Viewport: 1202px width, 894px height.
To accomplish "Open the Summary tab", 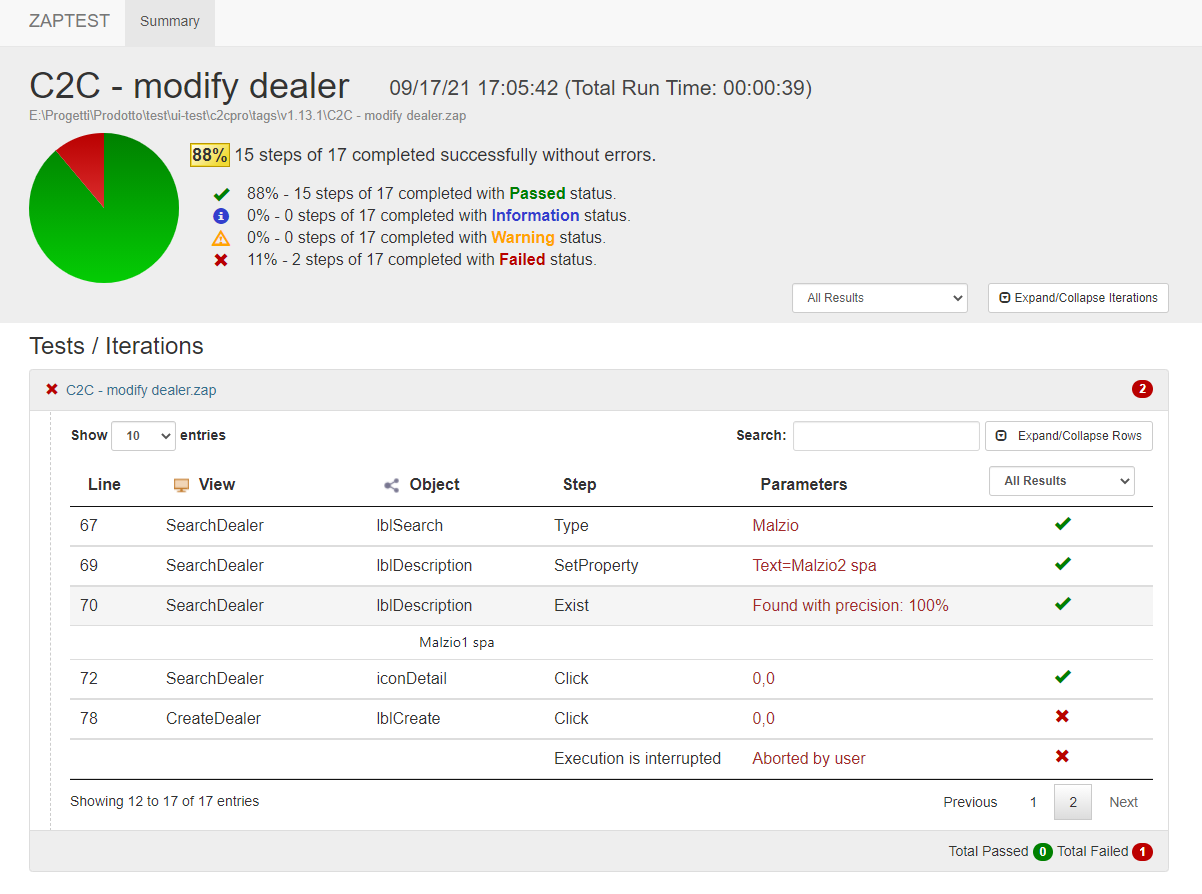I will pos(170,22).
